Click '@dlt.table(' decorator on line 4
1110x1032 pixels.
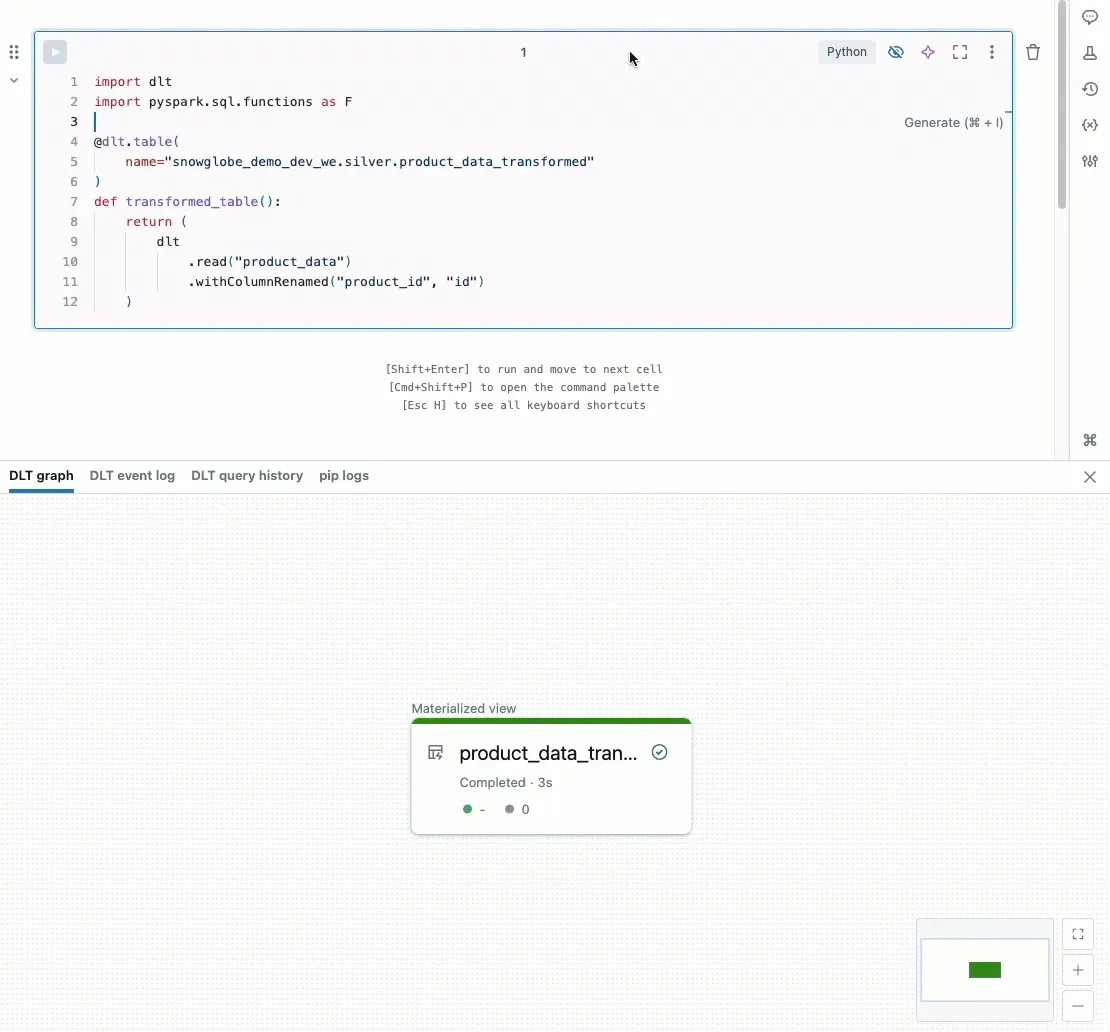(137, 142)
